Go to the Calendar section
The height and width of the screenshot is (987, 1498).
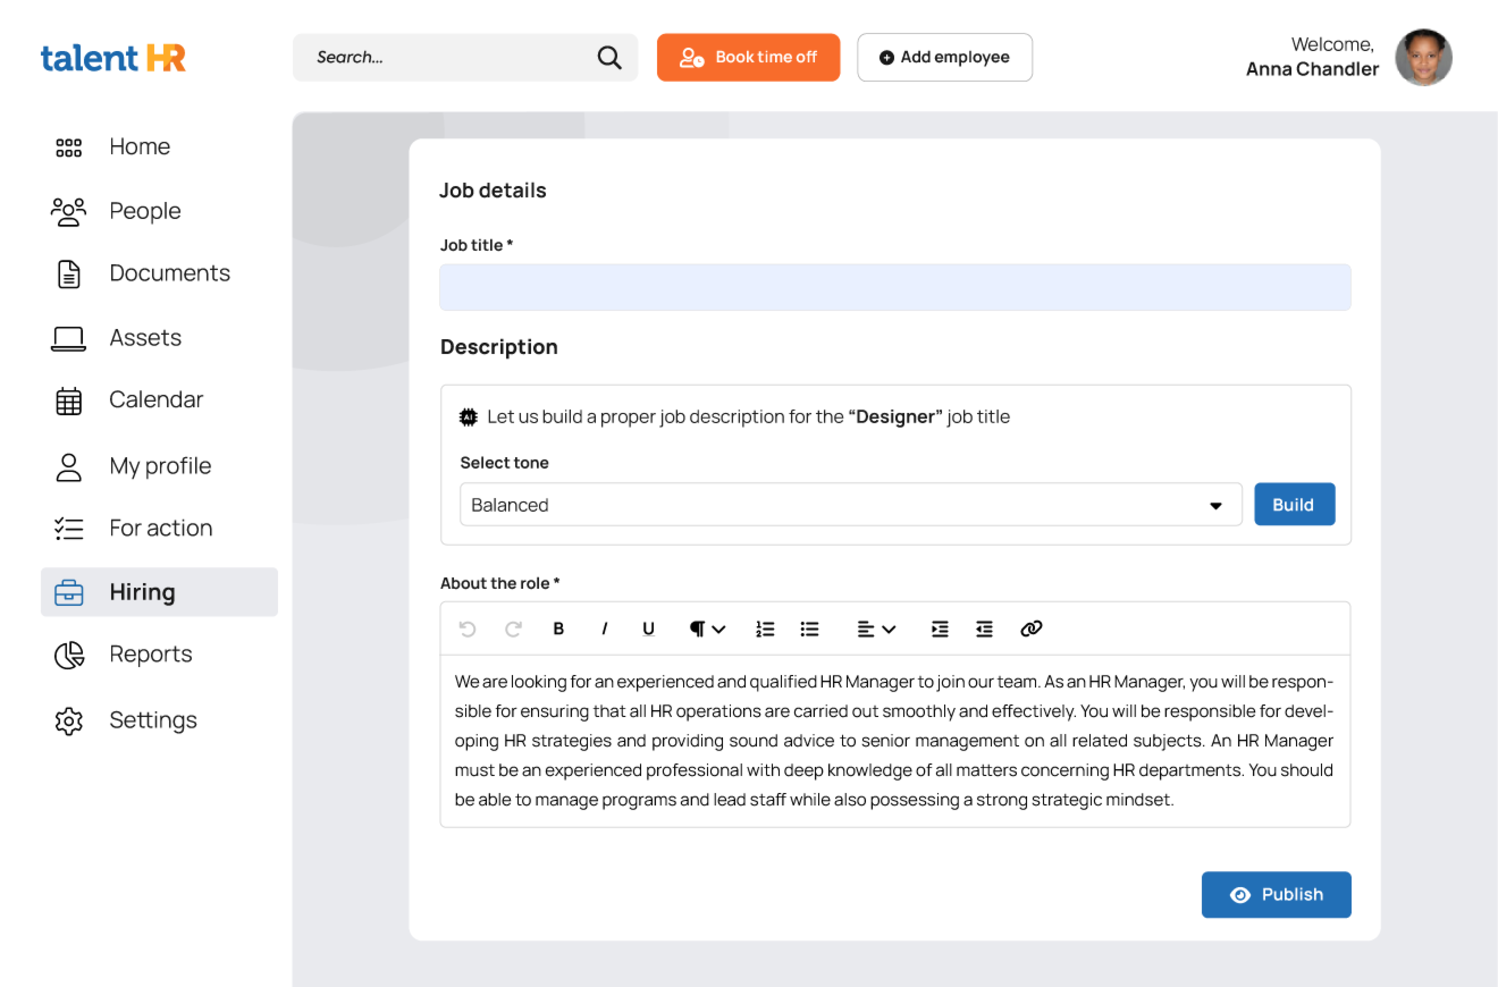(x=155, y=400)
